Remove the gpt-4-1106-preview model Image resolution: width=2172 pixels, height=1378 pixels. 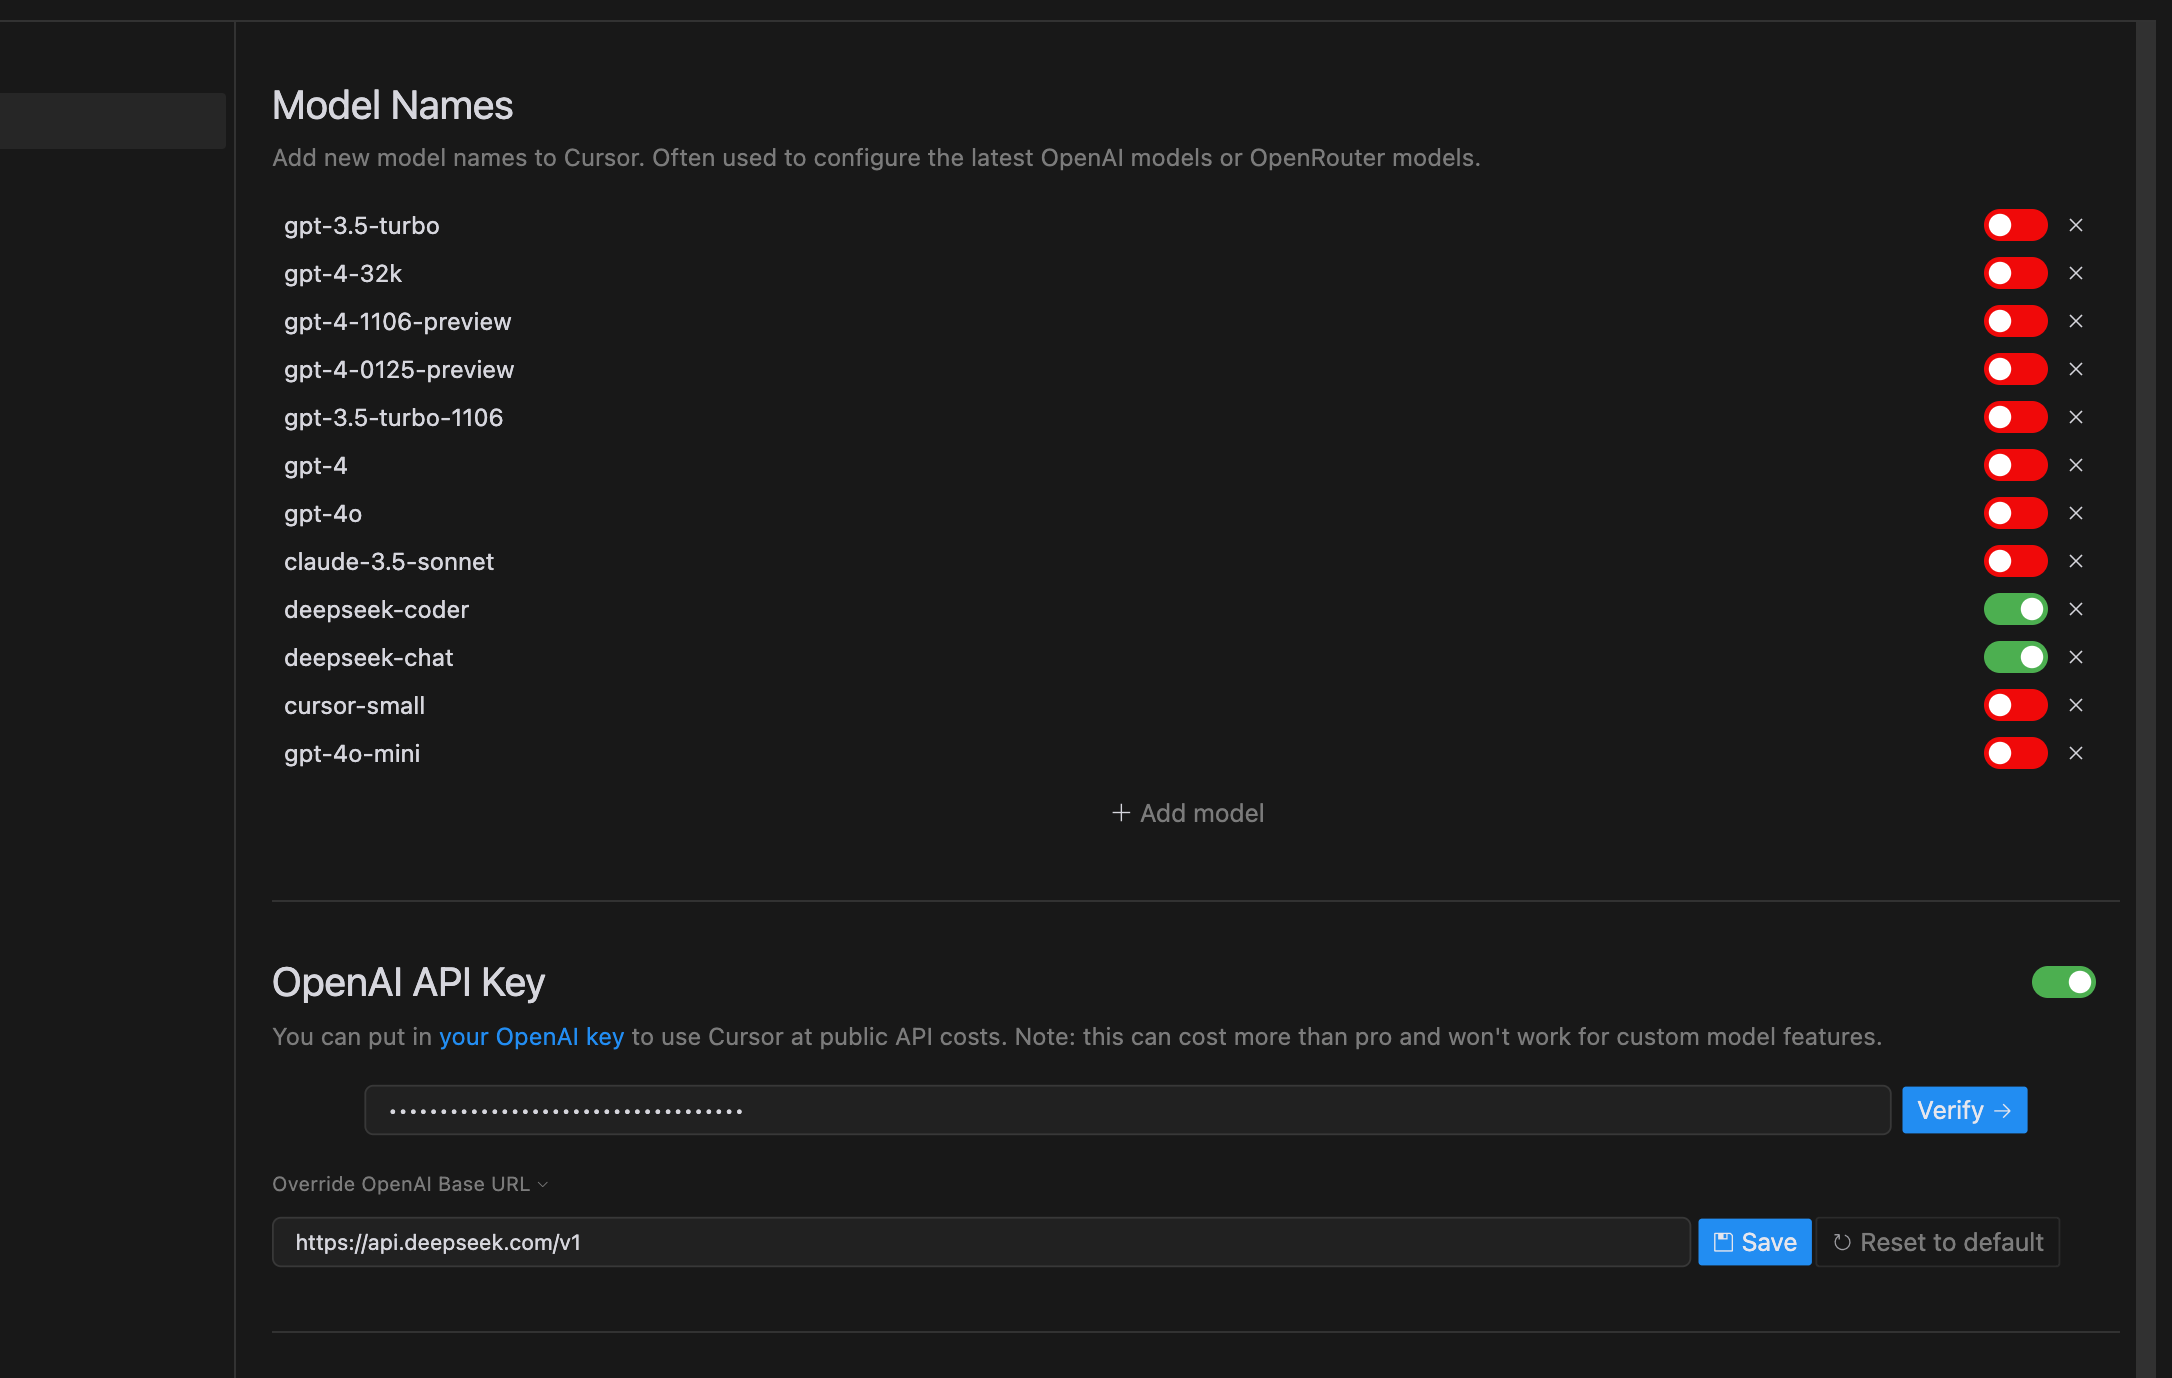pos(2076,321)
